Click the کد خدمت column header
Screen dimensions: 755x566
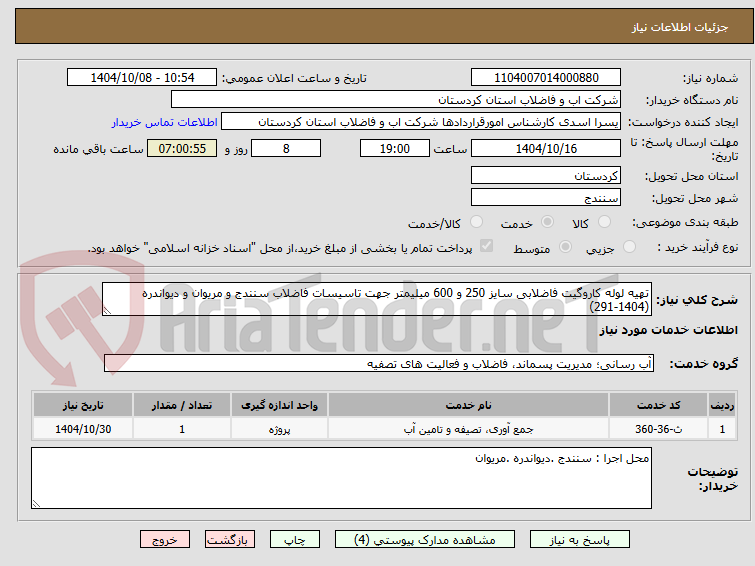(x=658, y=405)
